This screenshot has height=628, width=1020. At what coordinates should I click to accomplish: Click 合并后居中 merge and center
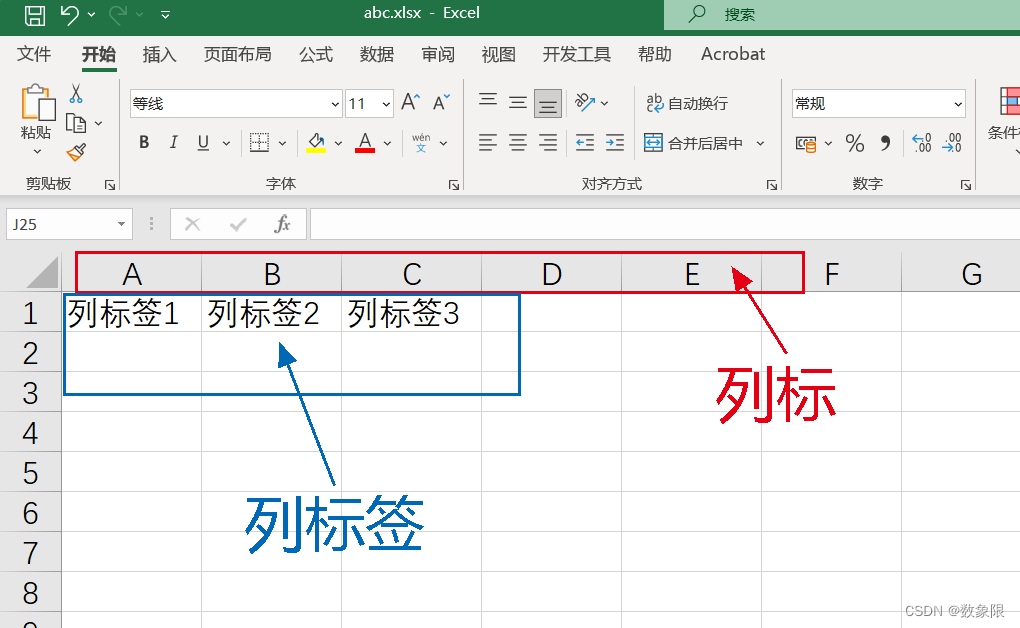(x=693, y=143)
